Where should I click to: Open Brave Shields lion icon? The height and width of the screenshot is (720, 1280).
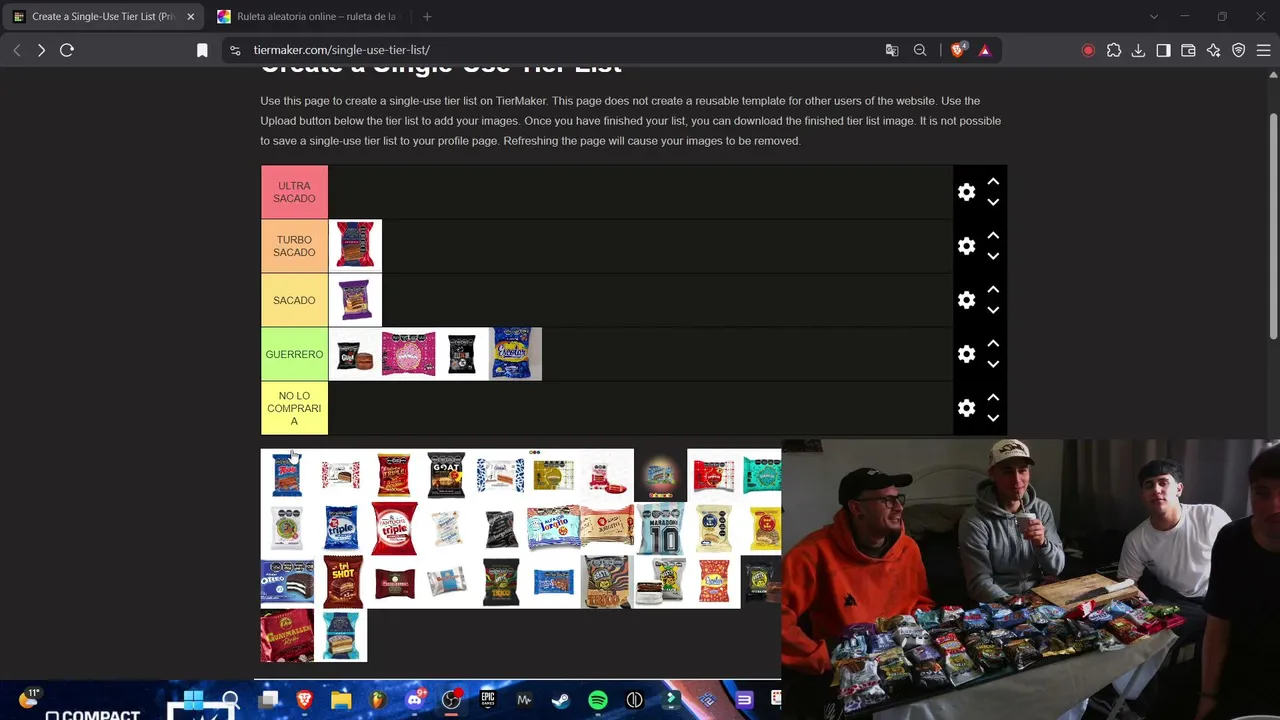[957, 50]
